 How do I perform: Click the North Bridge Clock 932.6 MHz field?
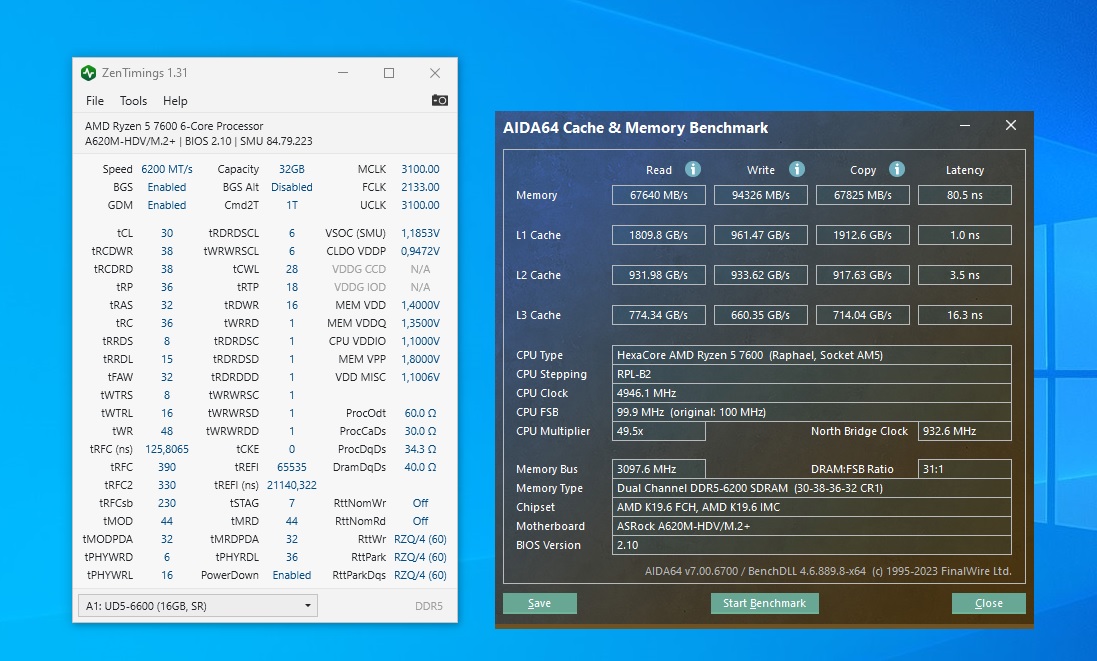tap(965, 431)
